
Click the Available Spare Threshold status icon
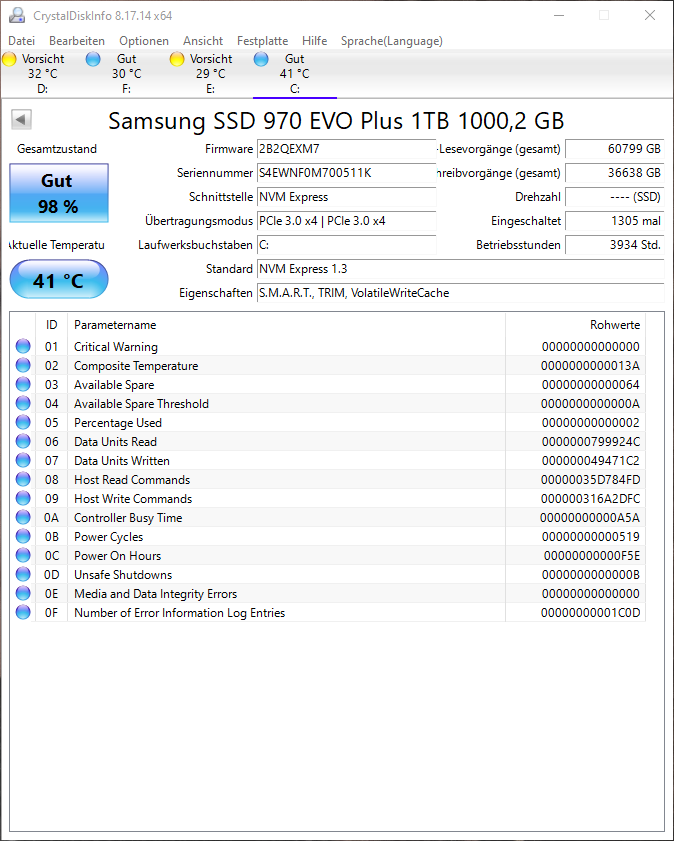[x=23, y=403]
